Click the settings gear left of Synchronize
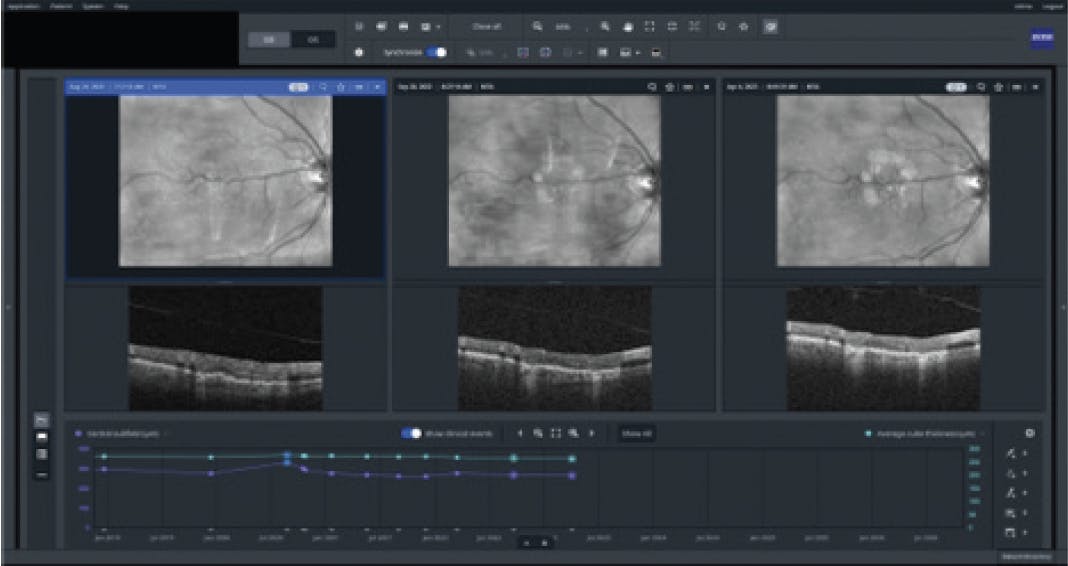This screenshot has height=566, width=1068. (359, 52)
